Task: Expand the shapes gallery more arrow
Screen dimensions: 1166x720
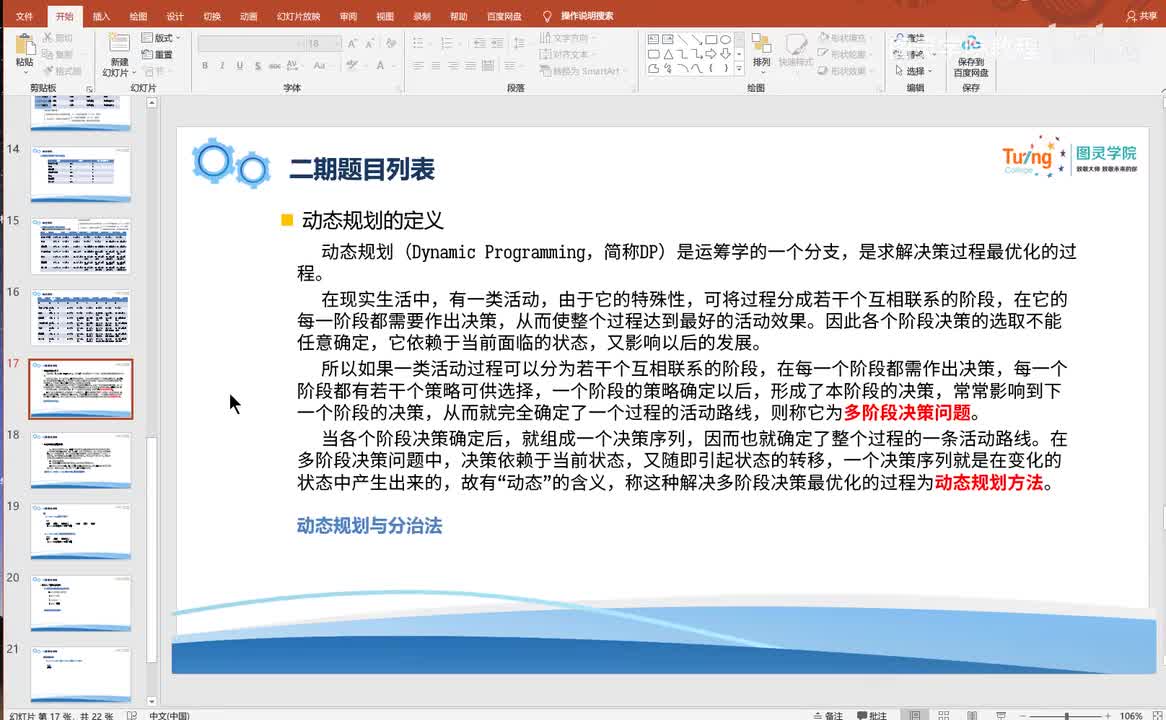Action: click(x=739, y=68)
